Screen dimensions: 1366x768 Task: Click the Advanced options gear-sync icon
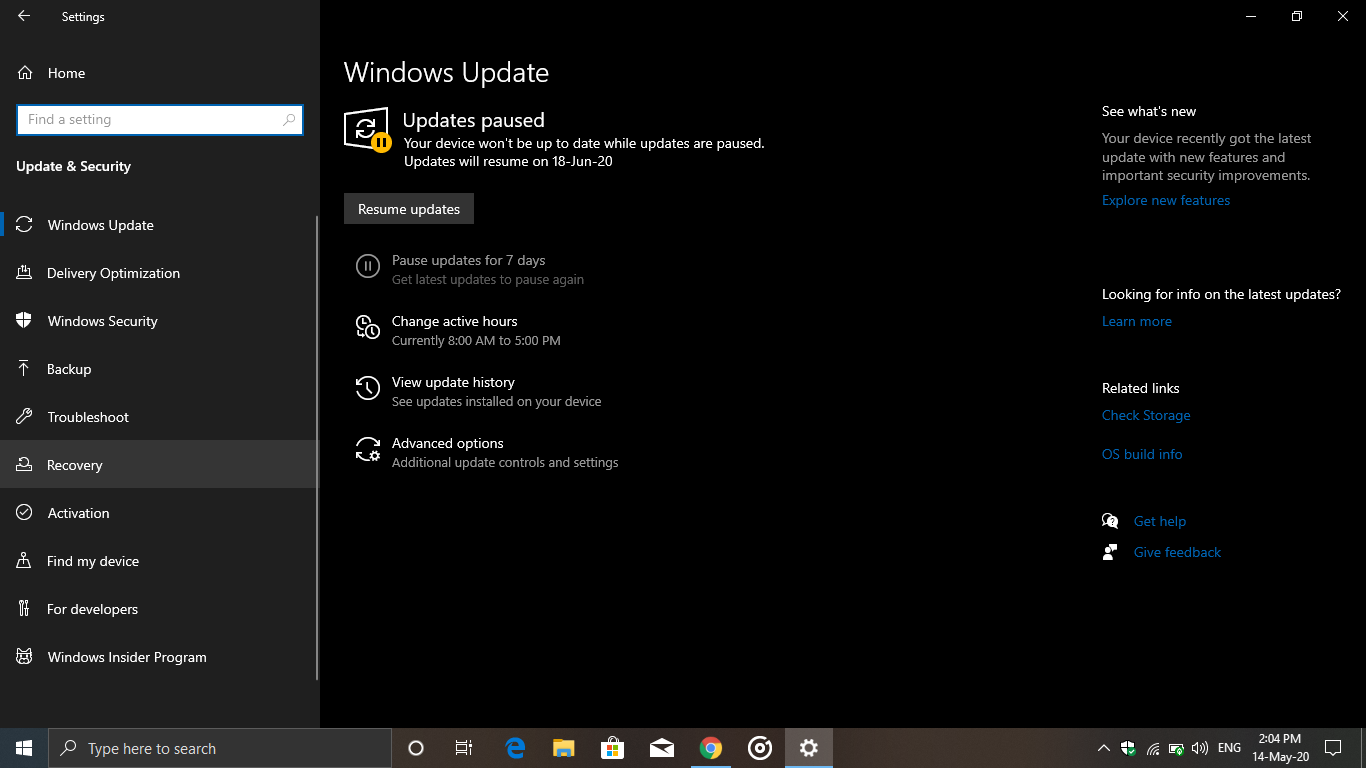point(368,449)
